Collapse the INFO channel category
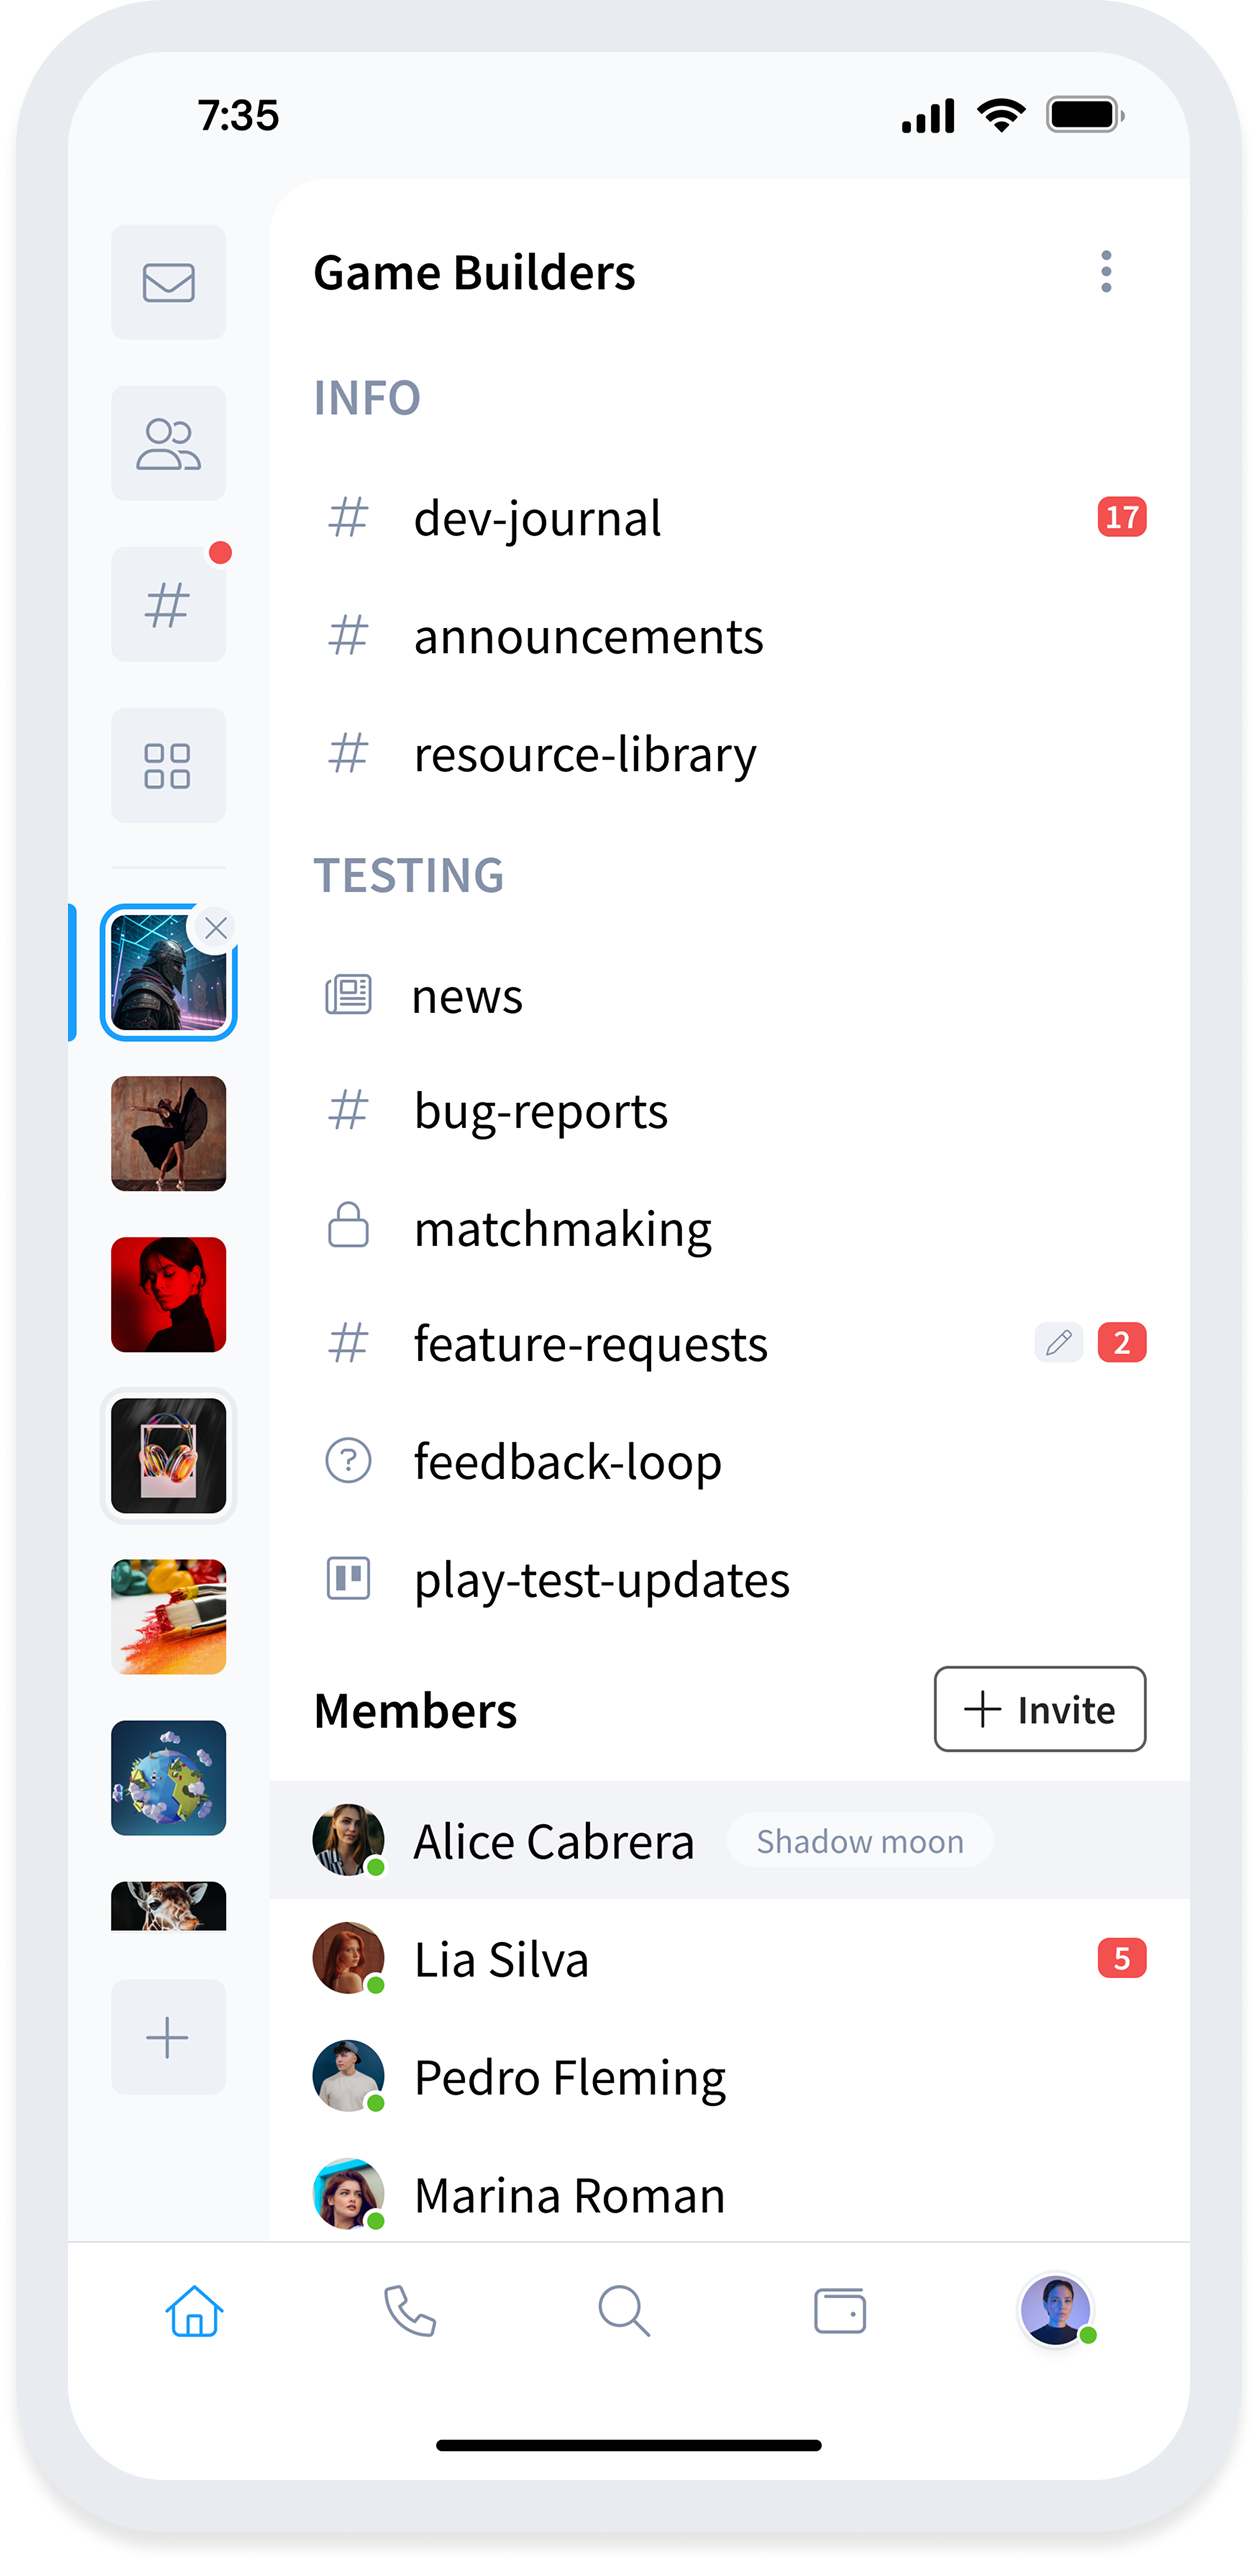The height and width of the screenshot is (2564, 1258). pyautogui.click(x=367, y=397)
